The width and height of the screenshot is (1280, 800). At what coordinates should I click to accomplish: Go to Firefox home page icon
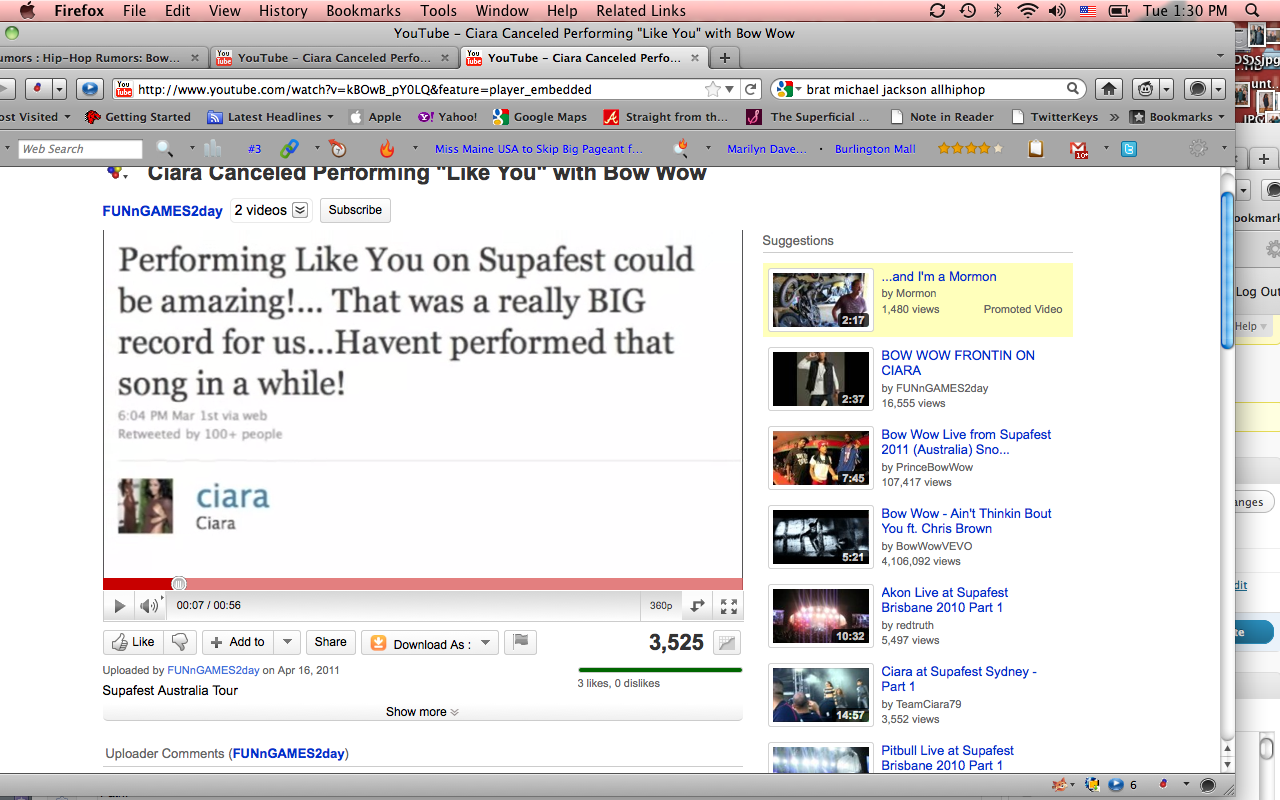[1108, 89]
